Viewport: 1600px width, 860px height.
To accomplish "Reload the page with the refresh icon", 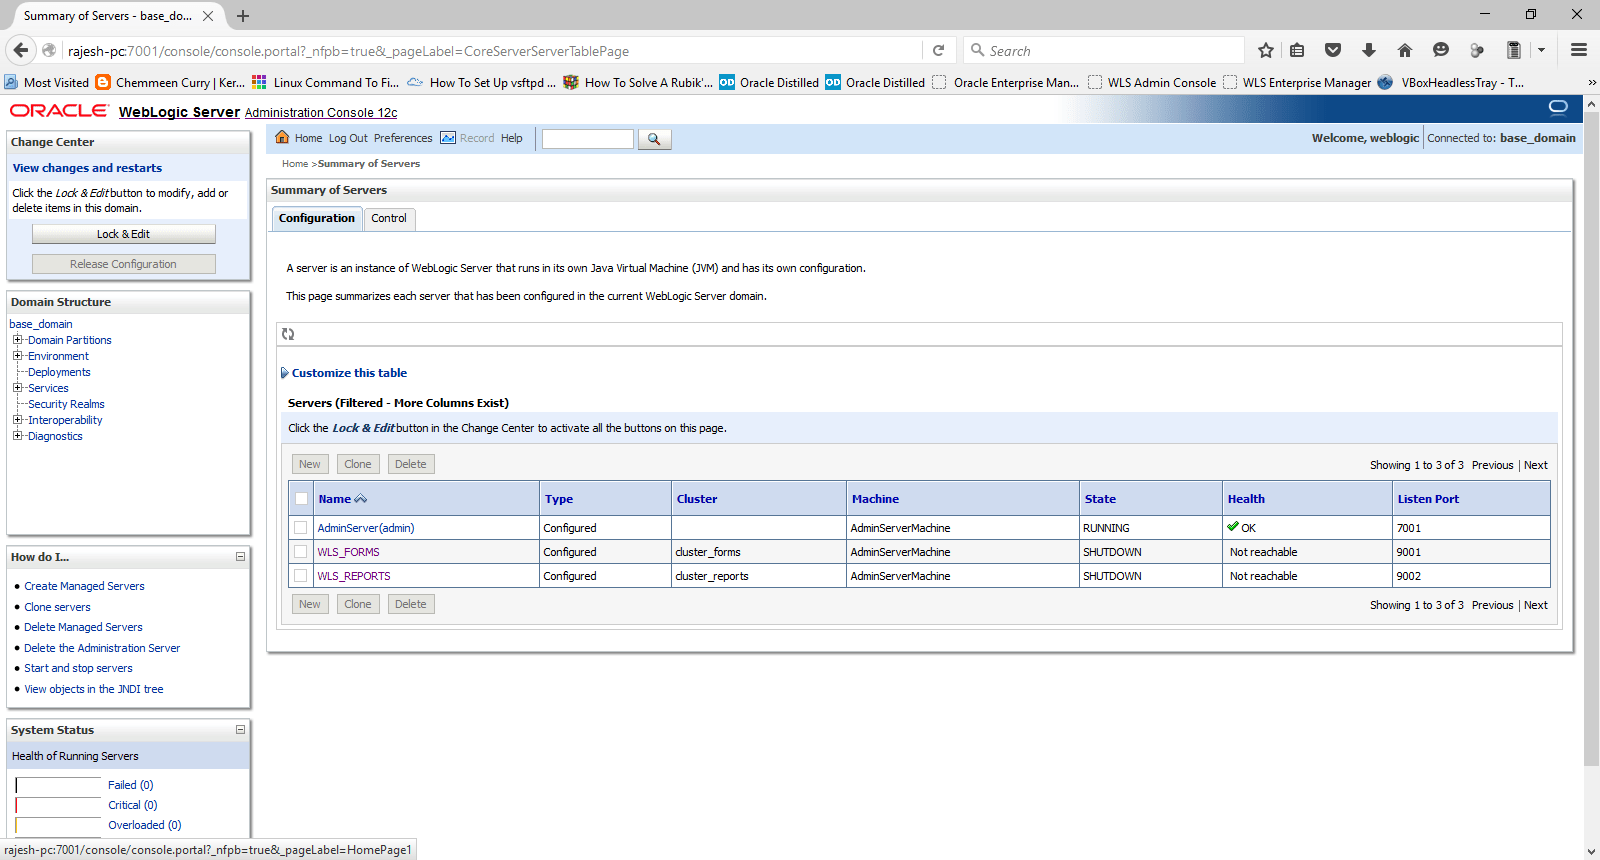I will pos(938,50).
